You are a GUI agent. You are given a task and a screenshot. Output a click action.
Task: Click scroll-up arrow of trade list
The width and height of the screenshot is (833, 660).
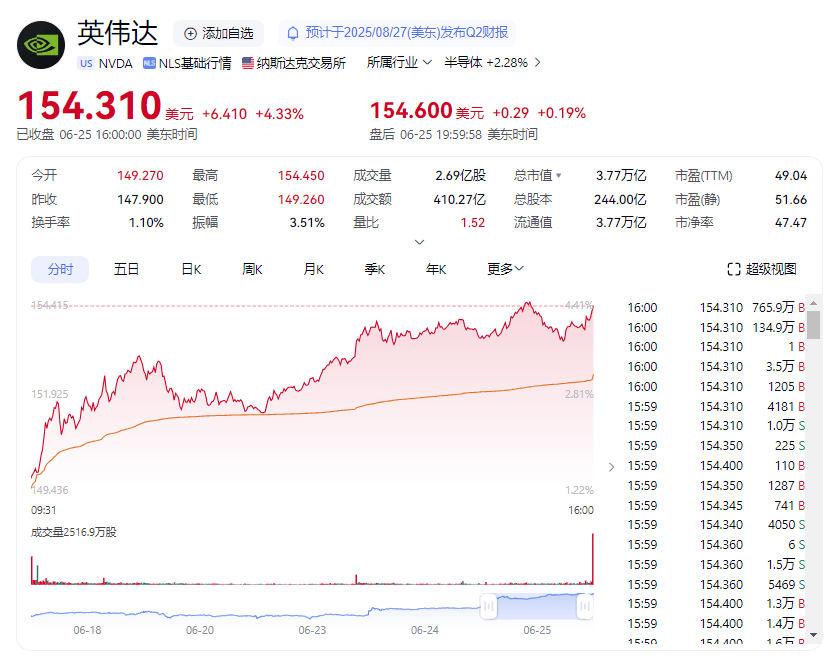point(813,303)
